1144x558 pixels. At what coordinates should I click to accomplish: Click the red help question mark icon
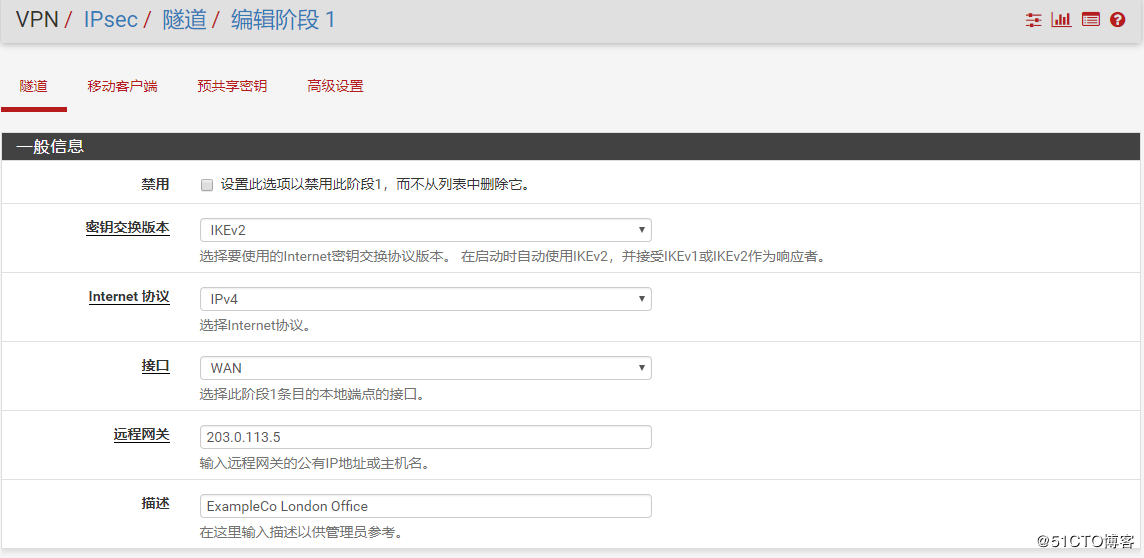1118,20
